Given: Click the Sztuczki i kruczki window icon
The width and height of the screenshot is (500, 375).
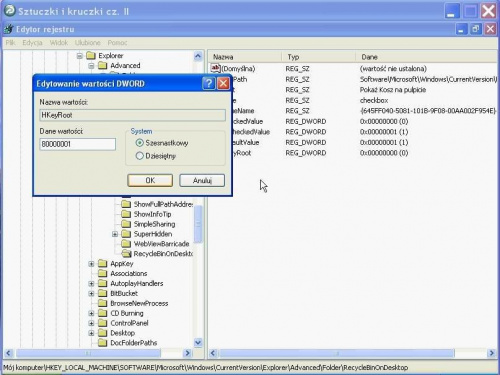Looking at the screenshot, I should (x=9, y=11).
